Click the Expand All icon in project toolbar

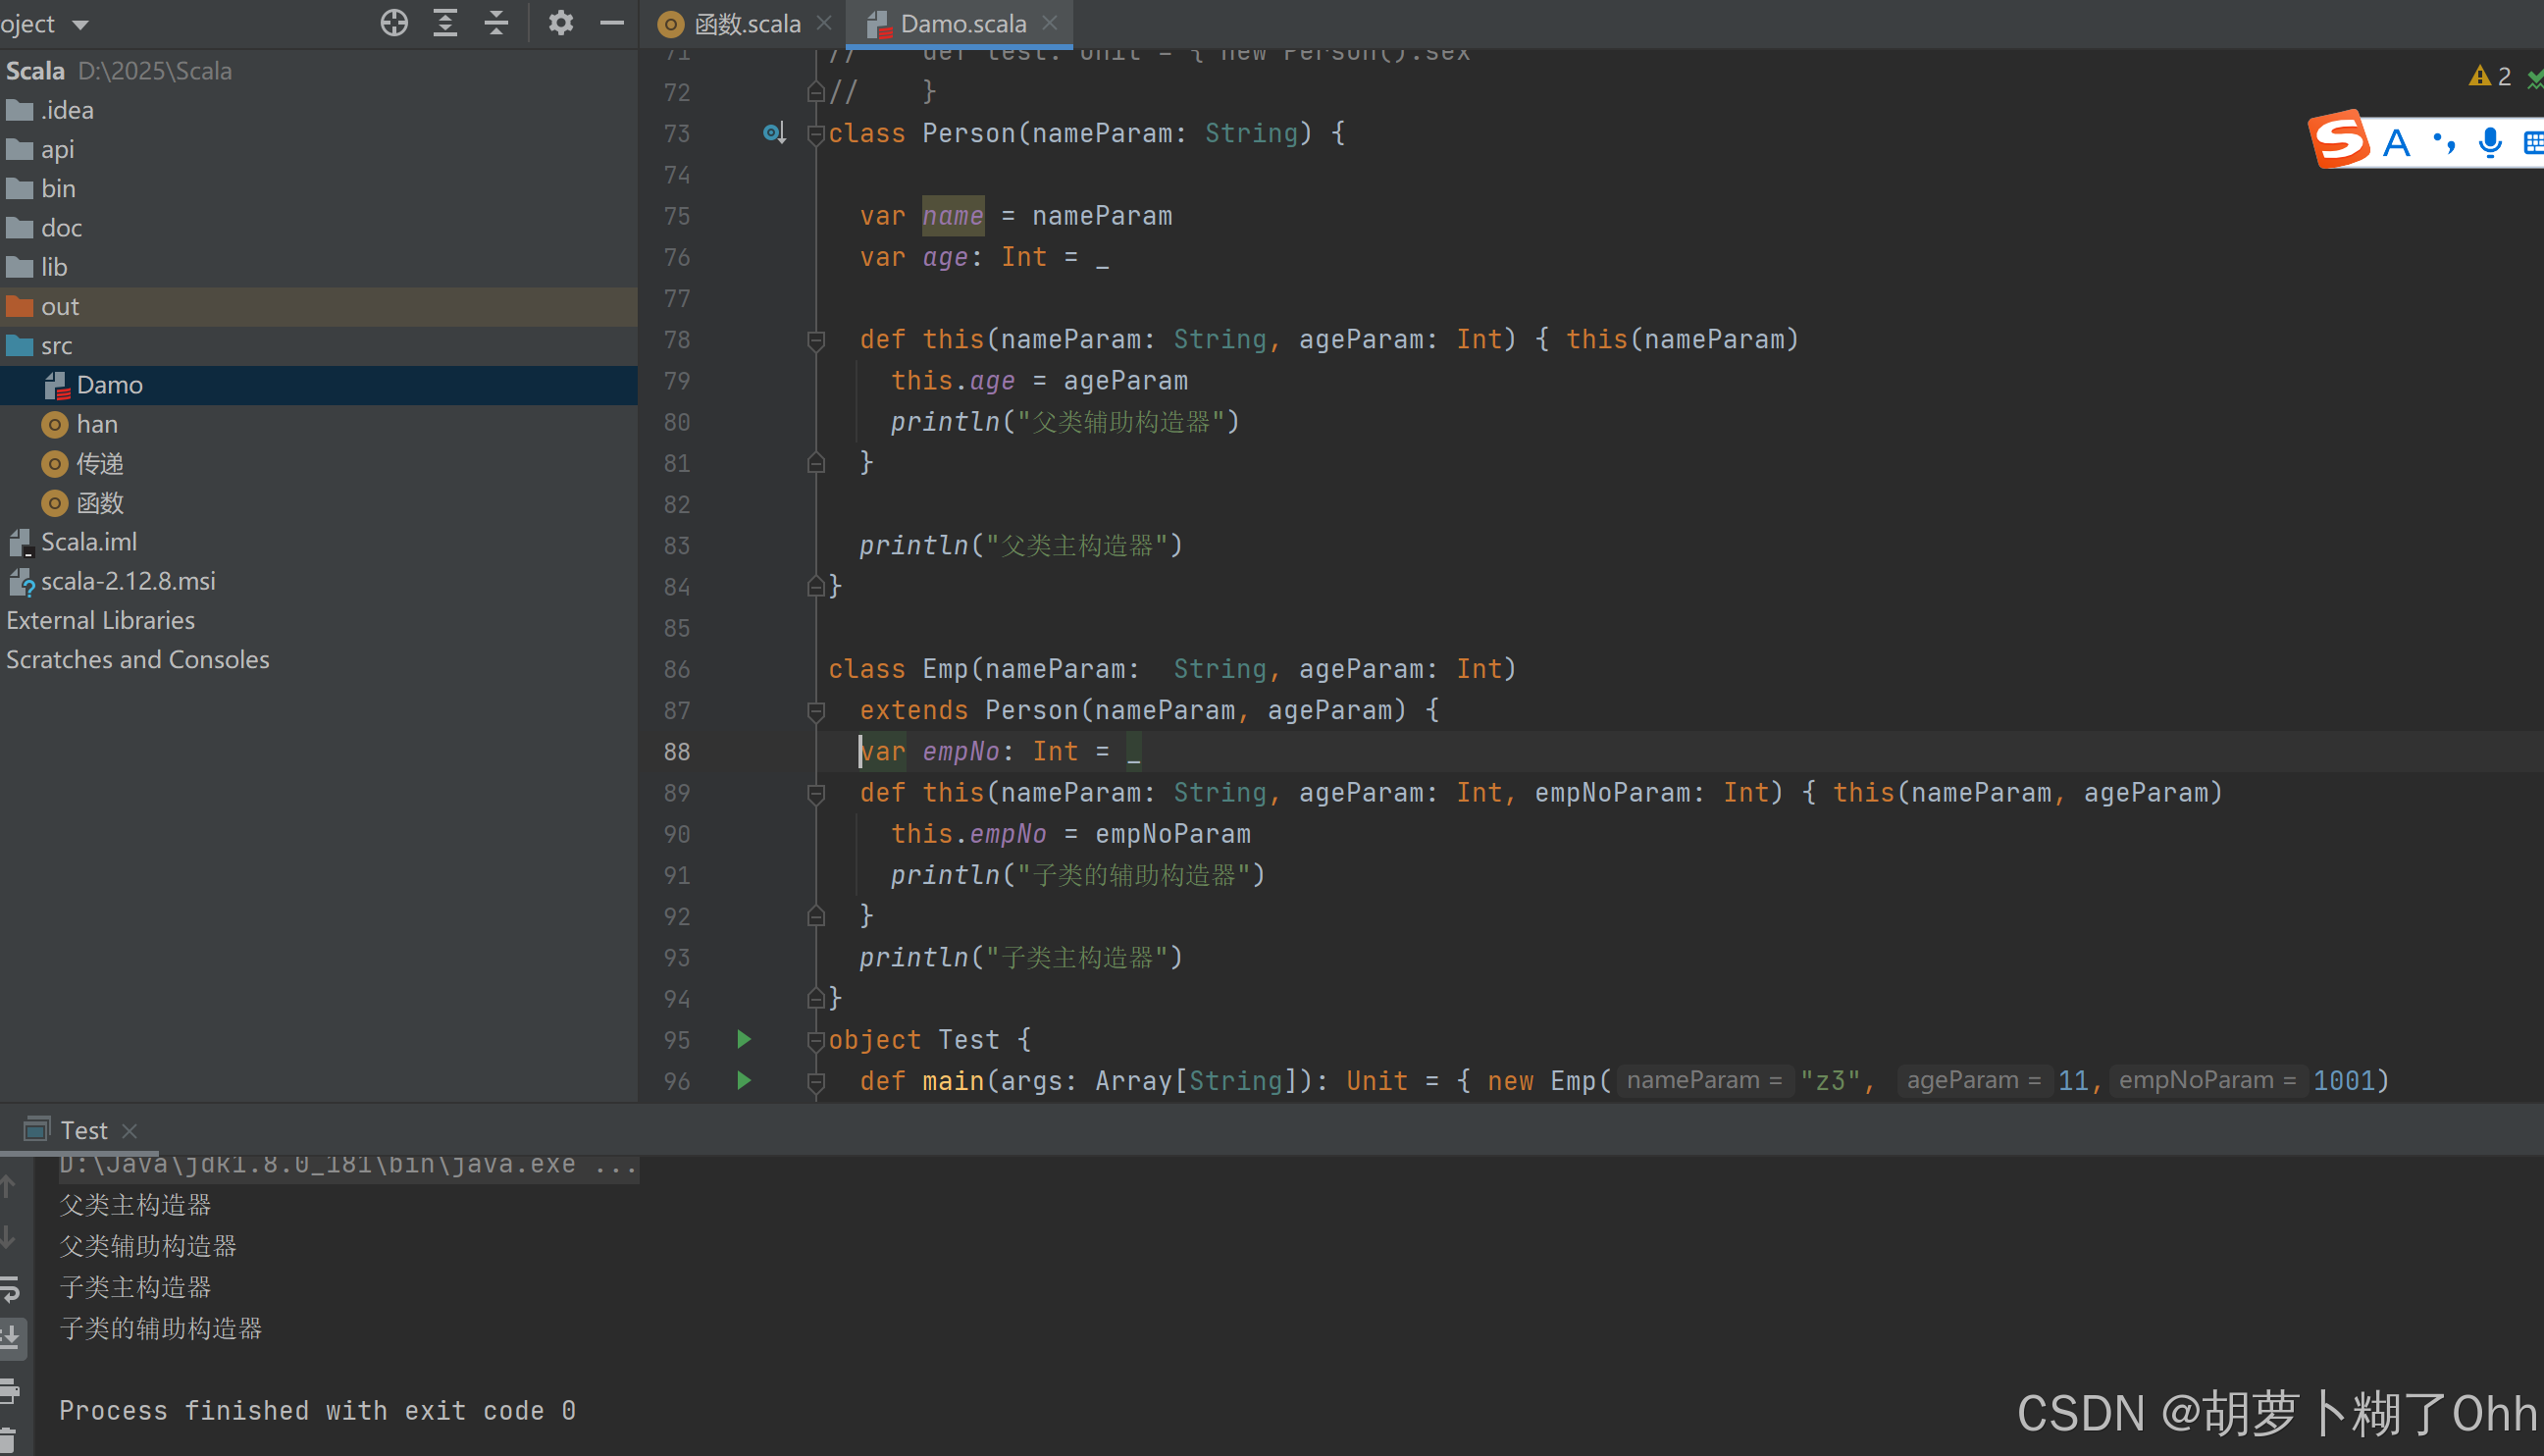(x=445, y=22)
